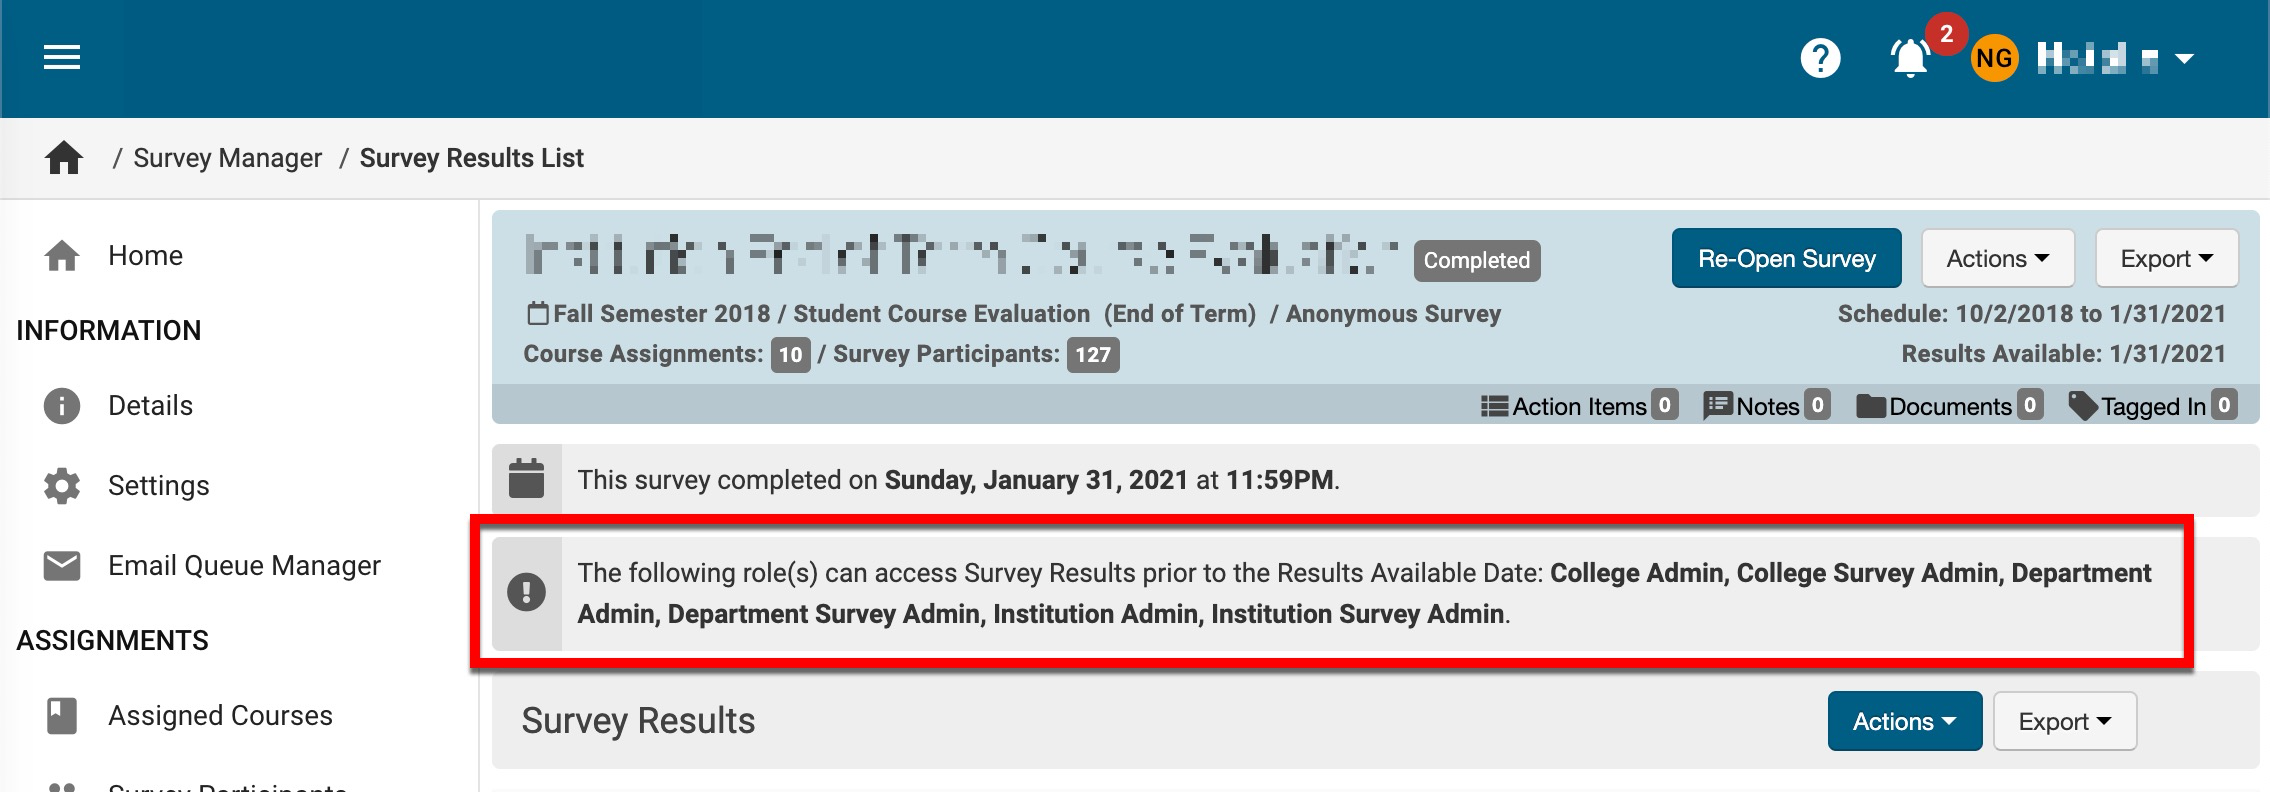Open Action Items list icon
Viewport: 2270px width, 792px height.
click(1495, 406)
